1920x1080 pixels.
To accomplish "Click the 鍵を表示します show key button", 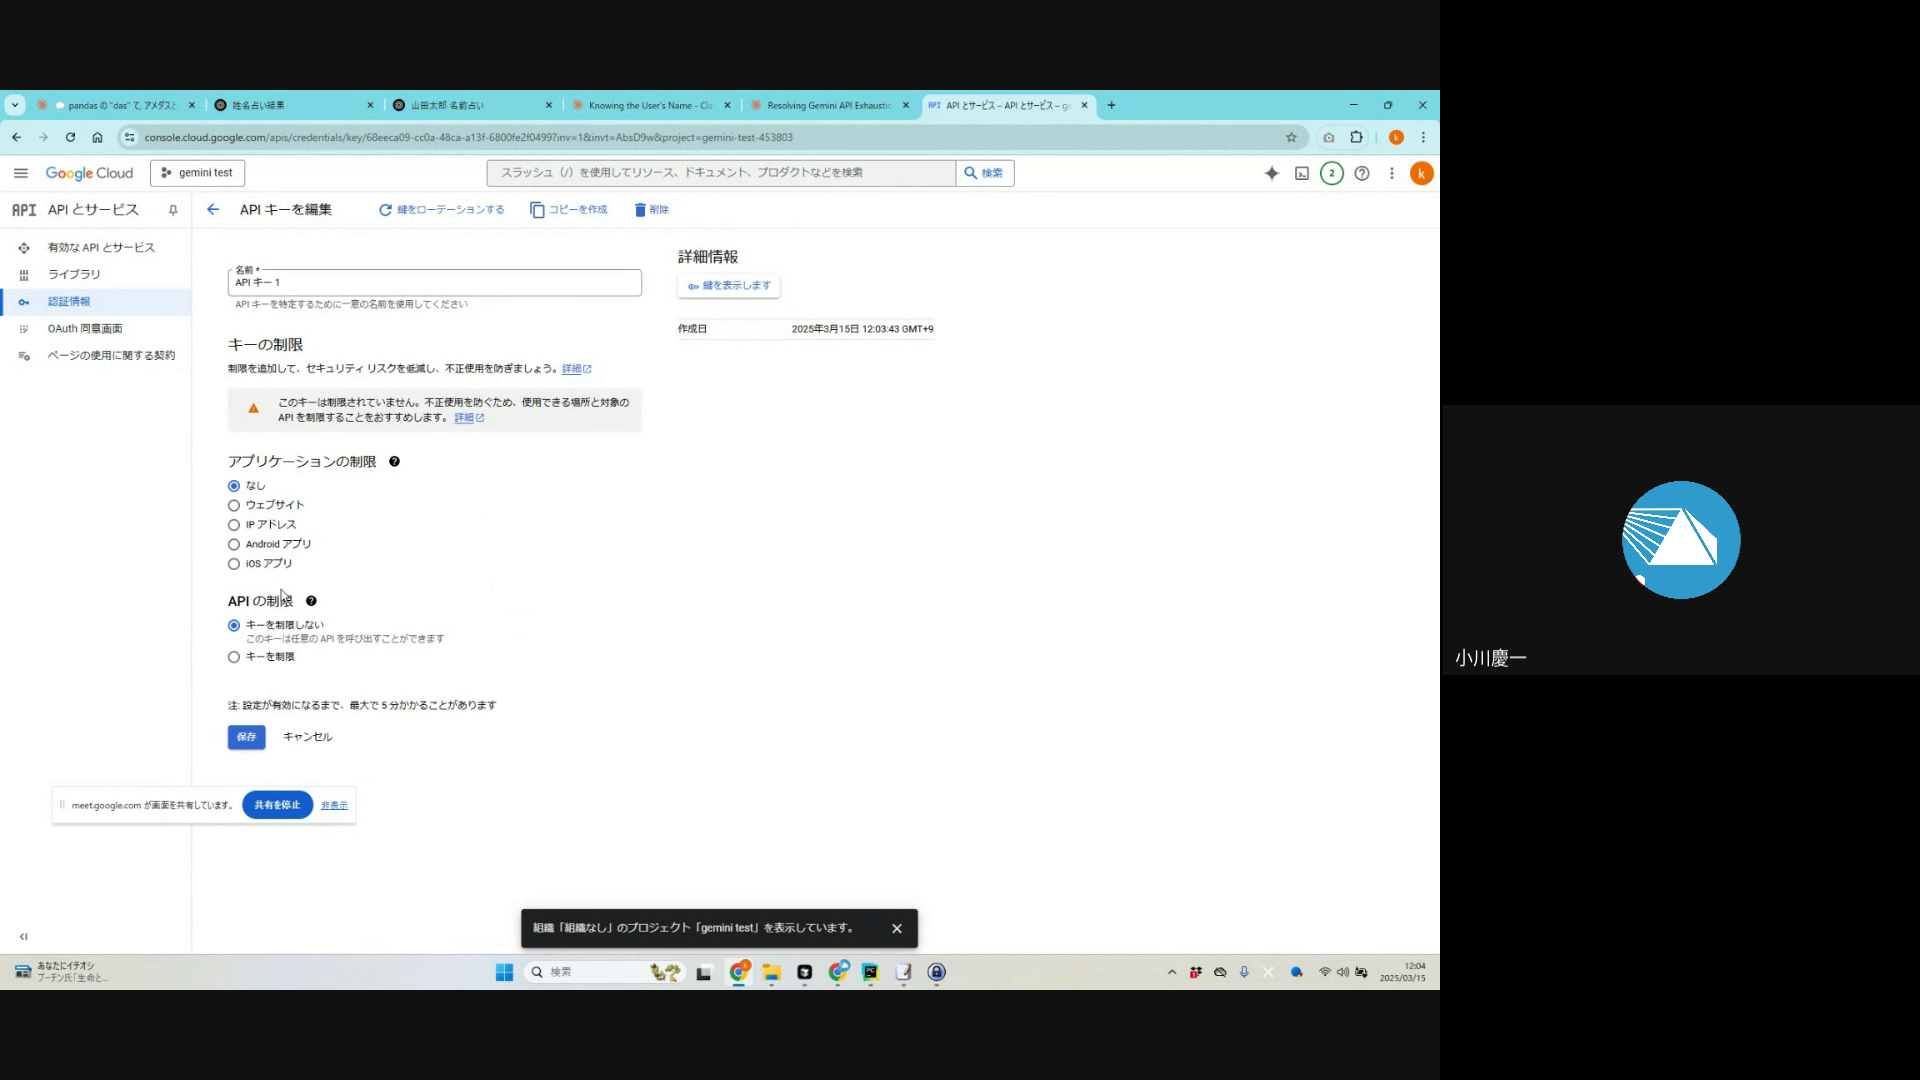I will [729, 286].
